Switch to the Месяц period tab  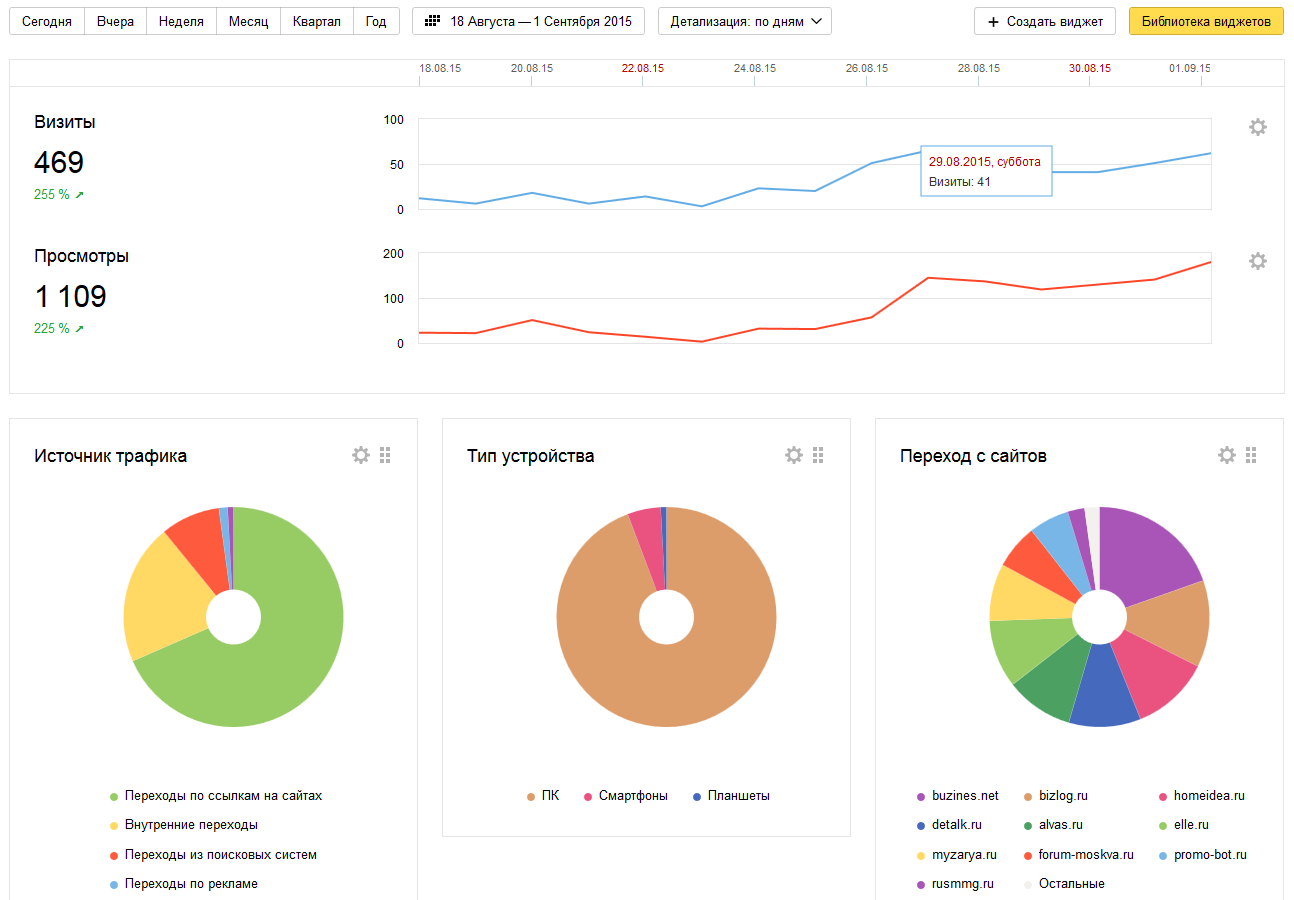[248, 21]
